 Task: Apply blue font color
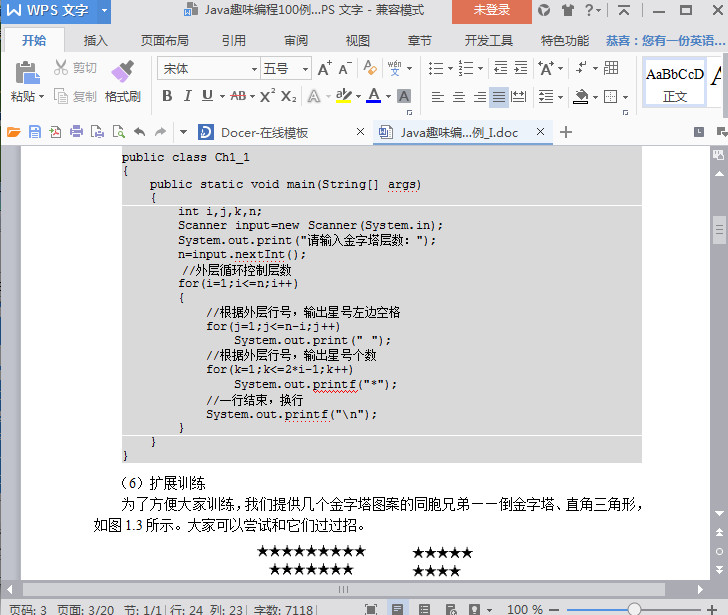point(373,96)
